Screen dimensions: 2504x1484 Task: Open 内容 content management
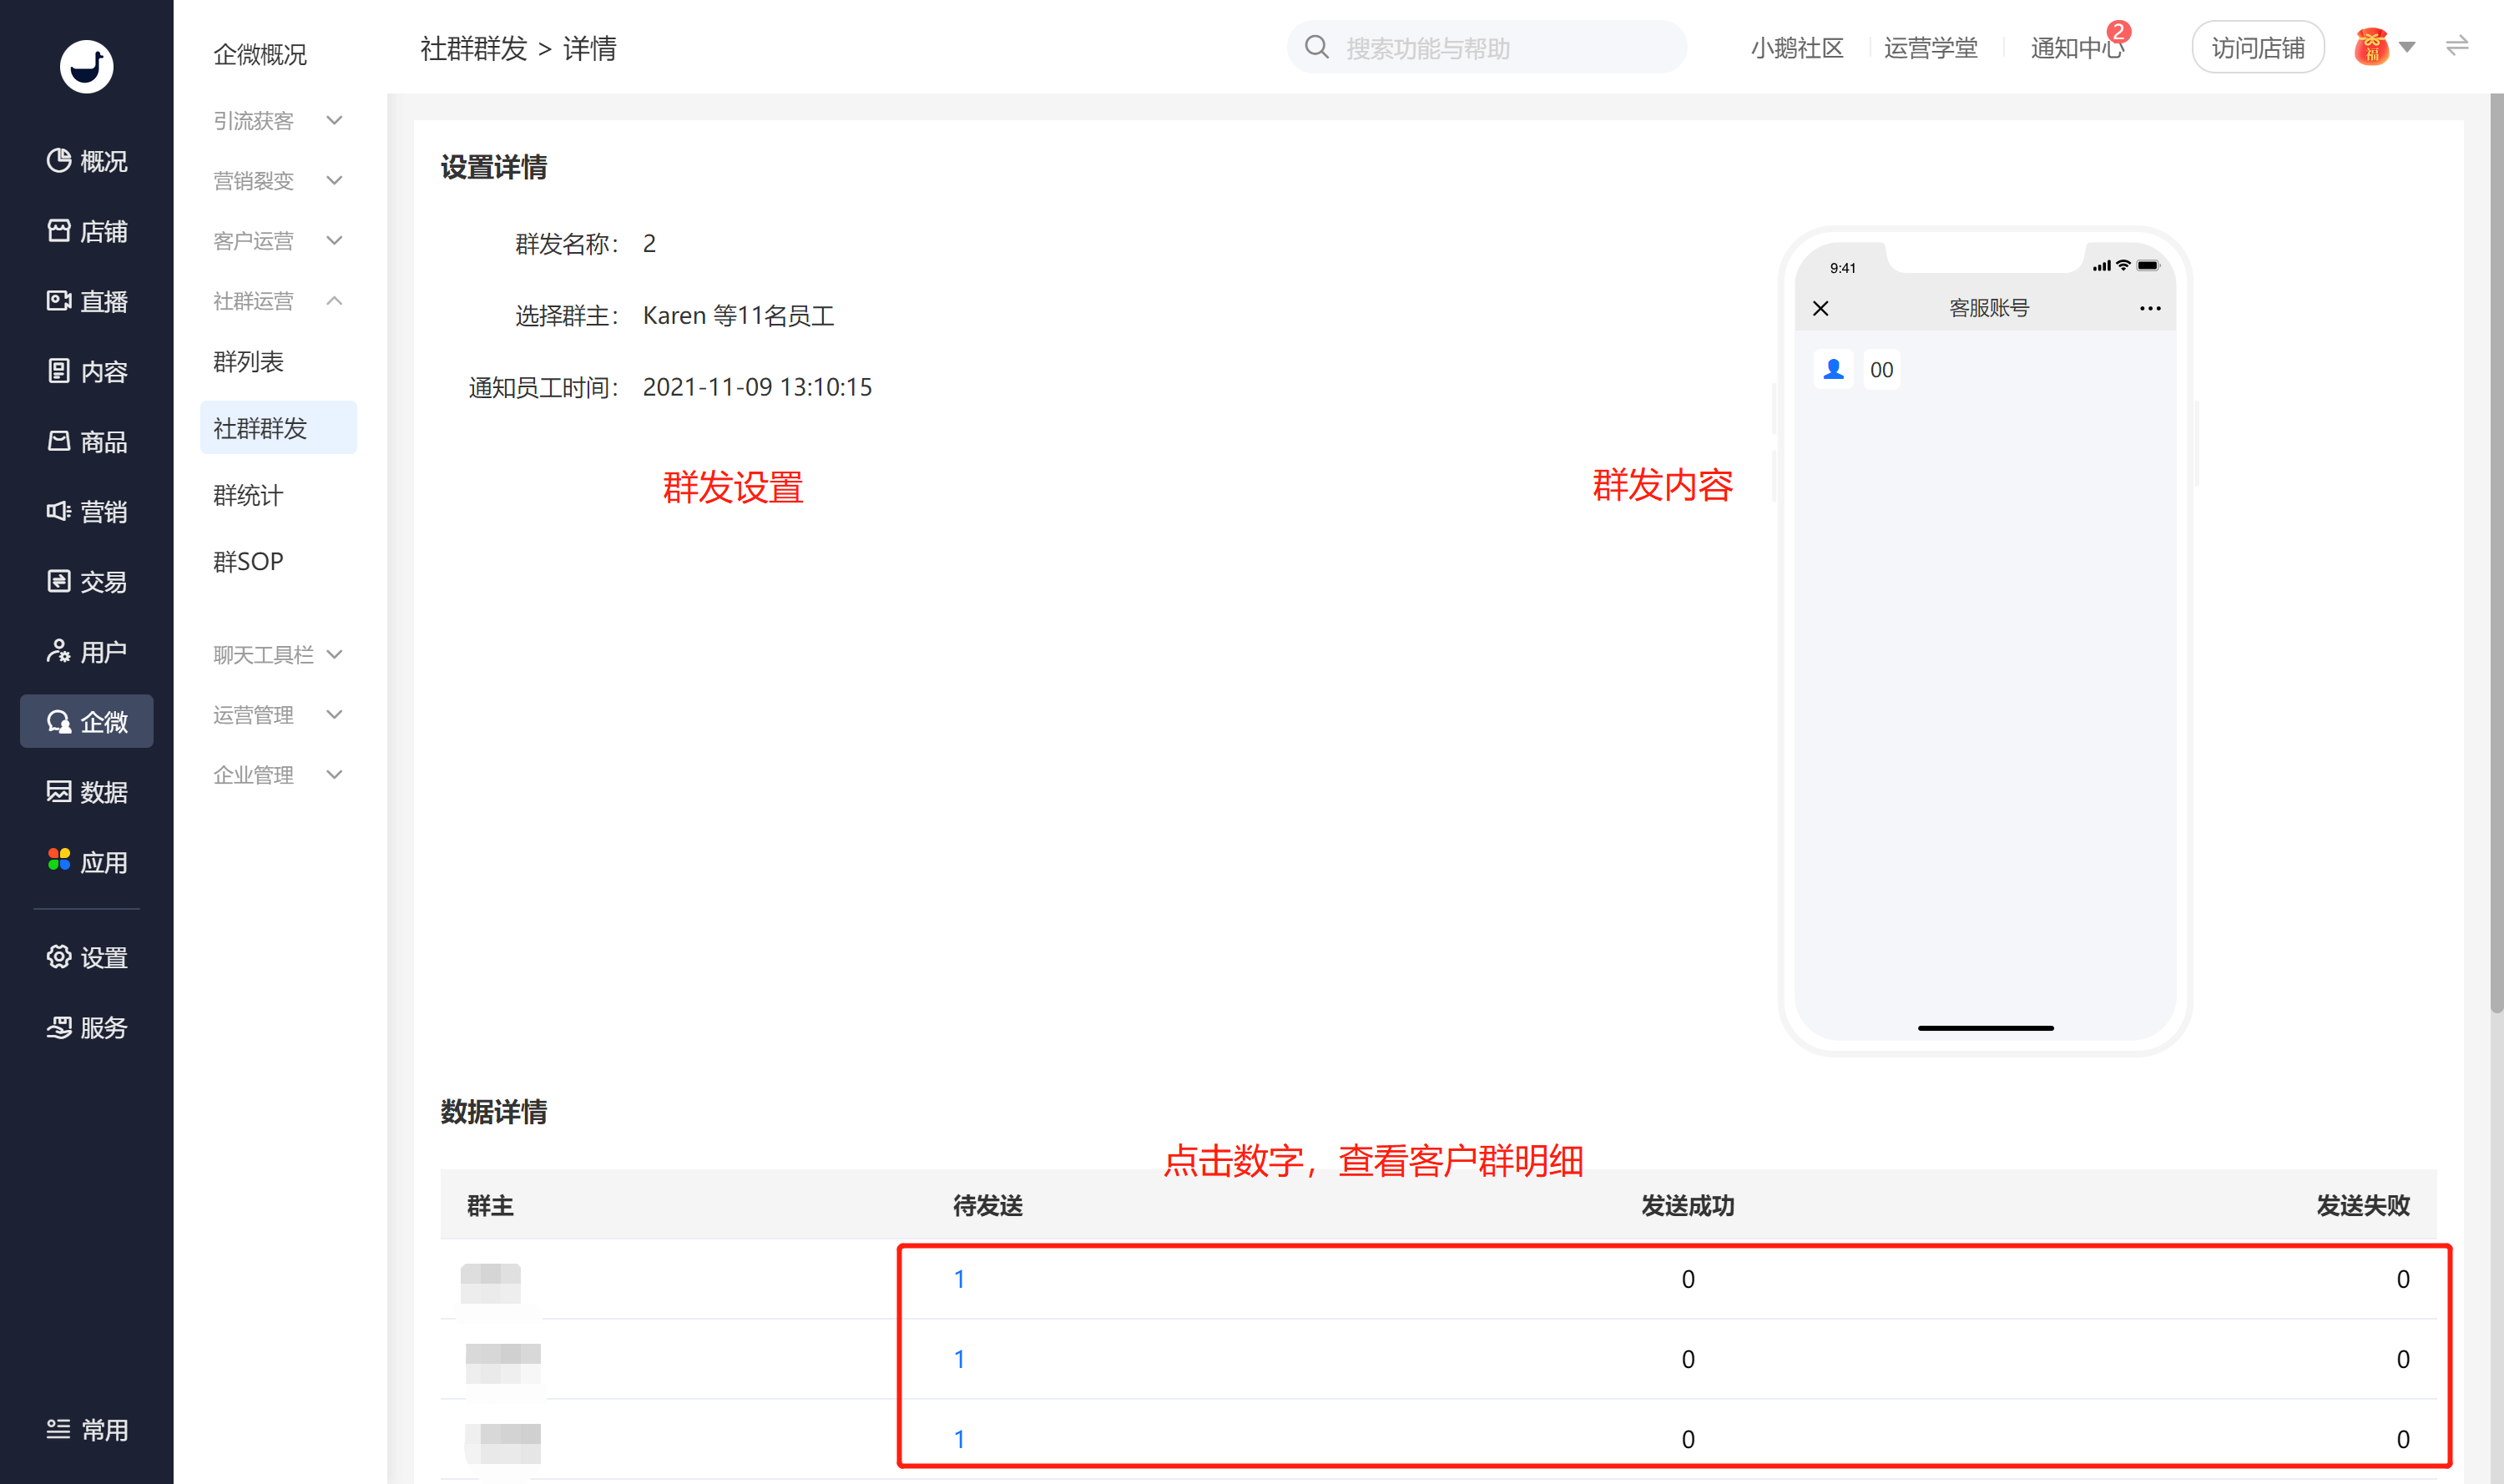(x=87, y=371)
